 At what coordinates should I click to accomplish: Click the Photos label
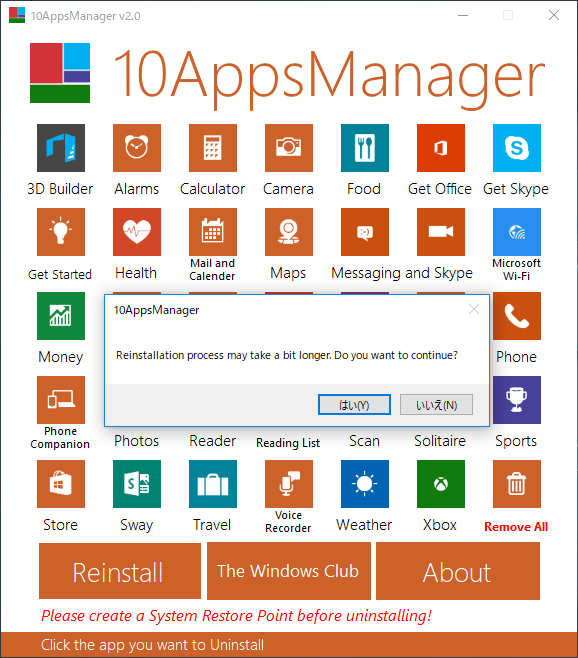coord(136,441)
